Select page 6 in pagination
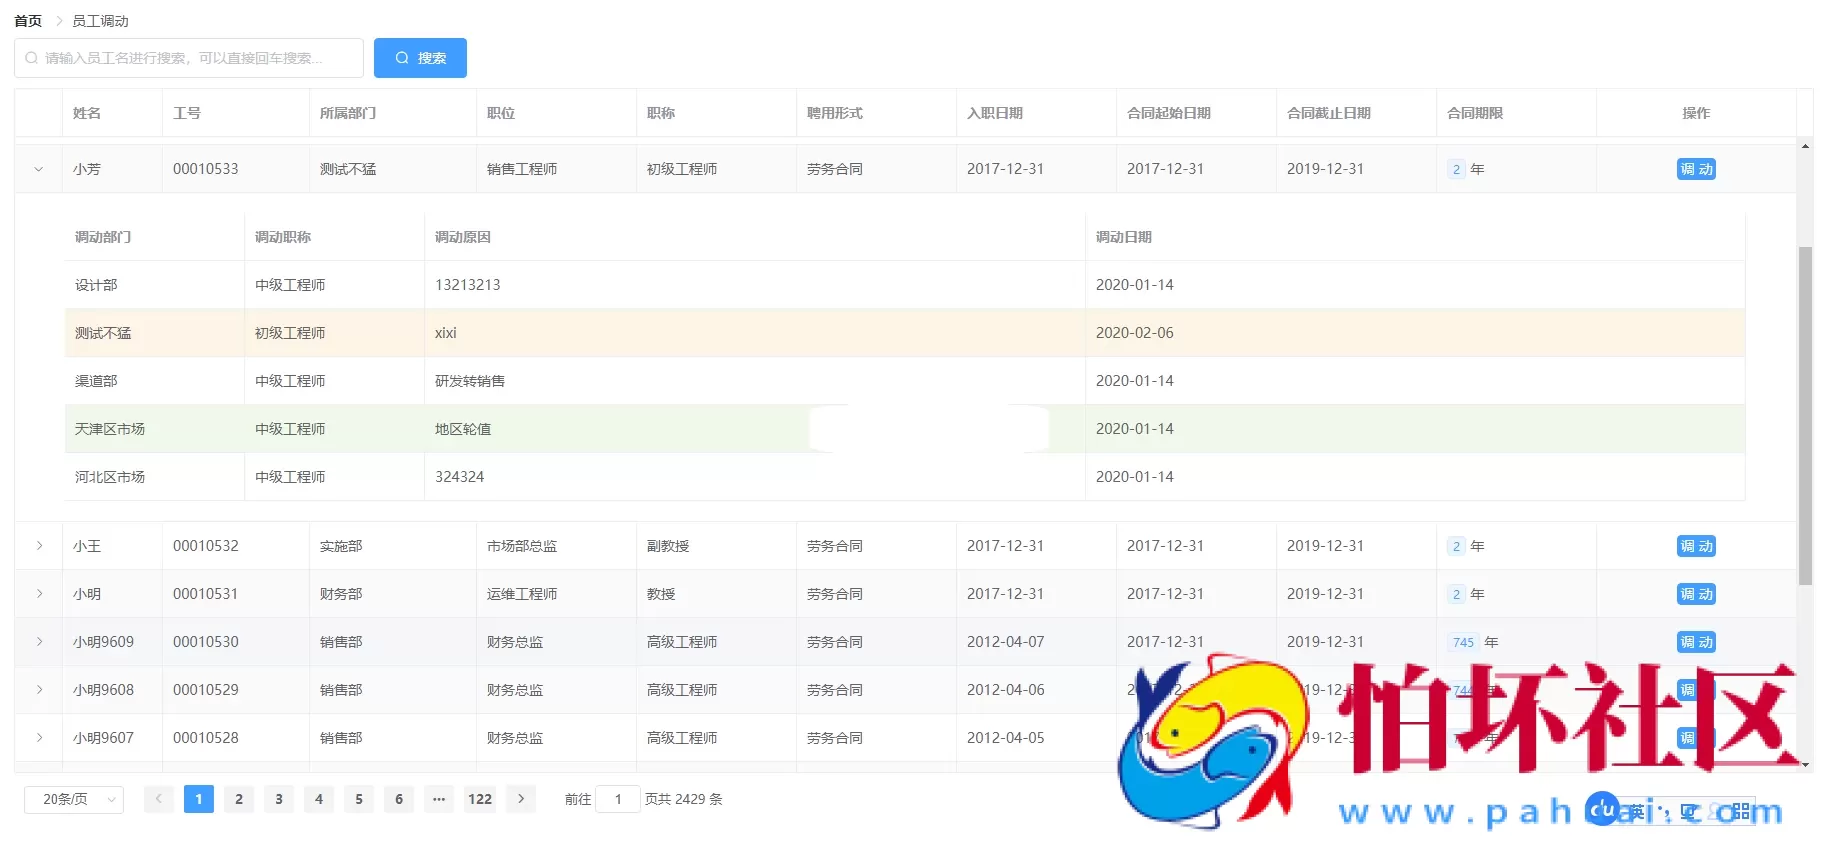The height and width of the screenshot is (851, 1838). click(399, 799)
